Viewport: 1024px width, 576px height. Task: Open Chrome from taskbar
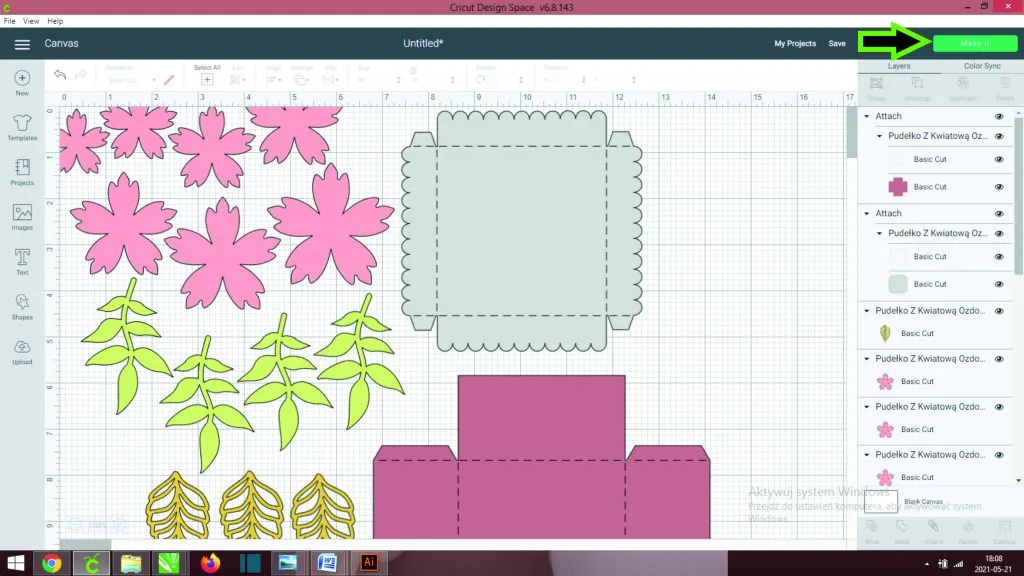tap(52, 563)
